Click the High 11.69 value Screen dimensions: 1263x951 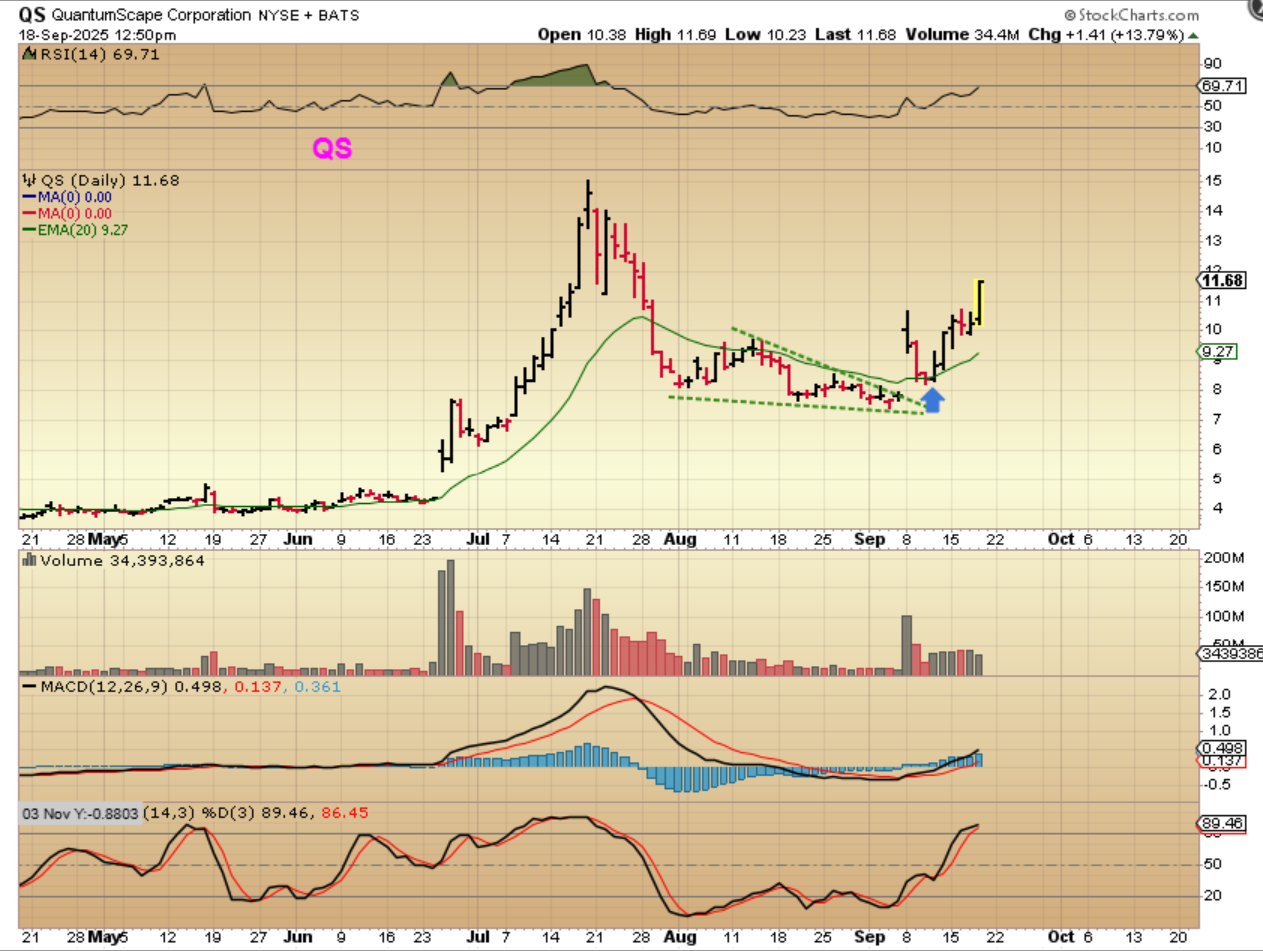pos(678,34)
